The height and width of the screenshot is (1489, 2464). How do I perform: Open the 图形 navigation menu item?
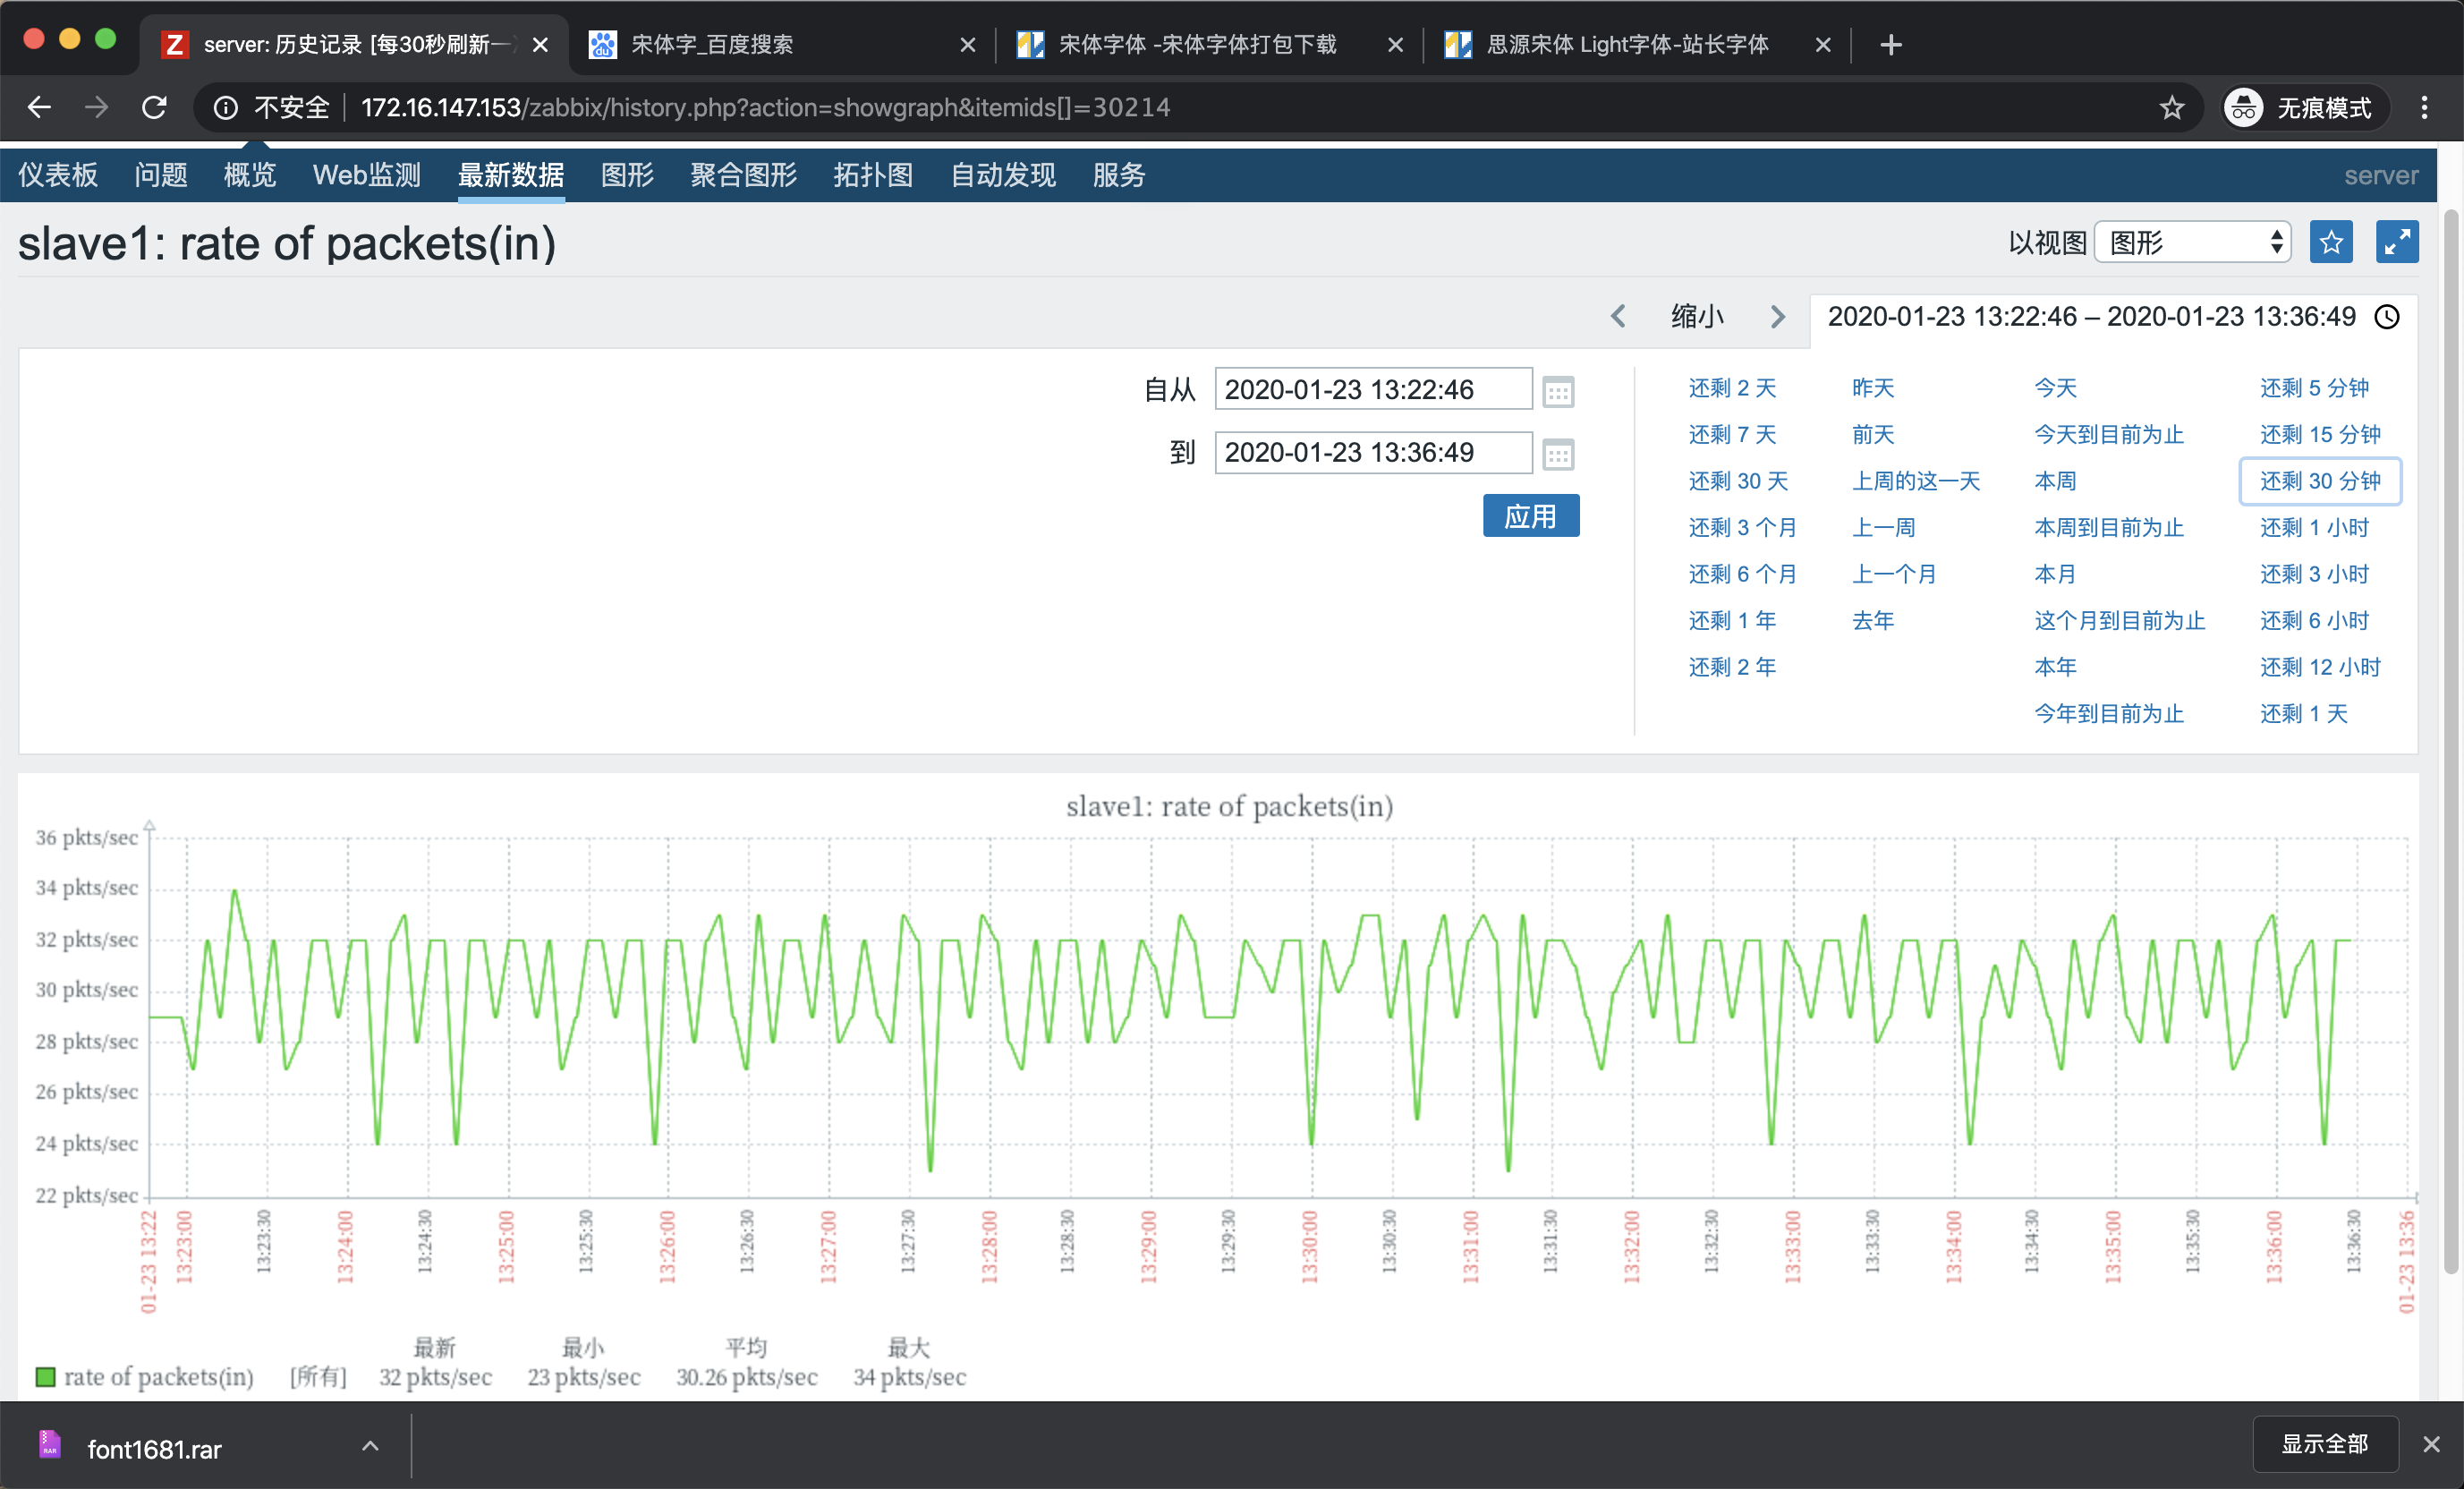(627, 176)
